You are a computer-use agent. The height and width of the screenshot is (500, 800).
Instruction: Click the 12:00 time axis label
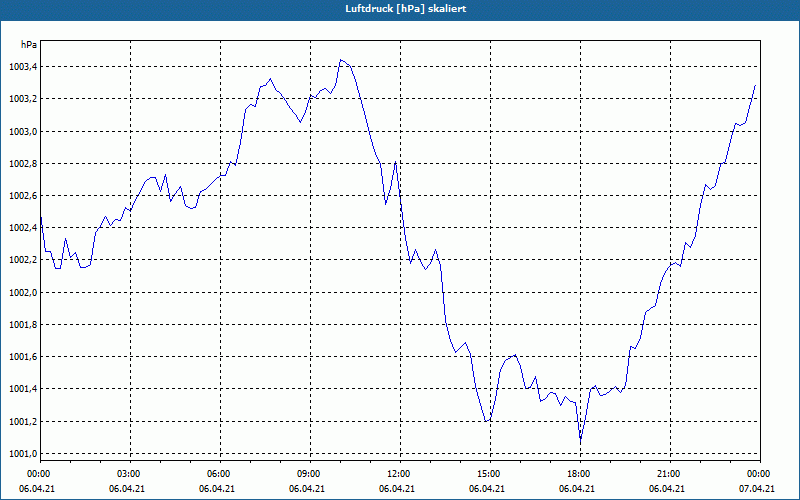(401, 474)
